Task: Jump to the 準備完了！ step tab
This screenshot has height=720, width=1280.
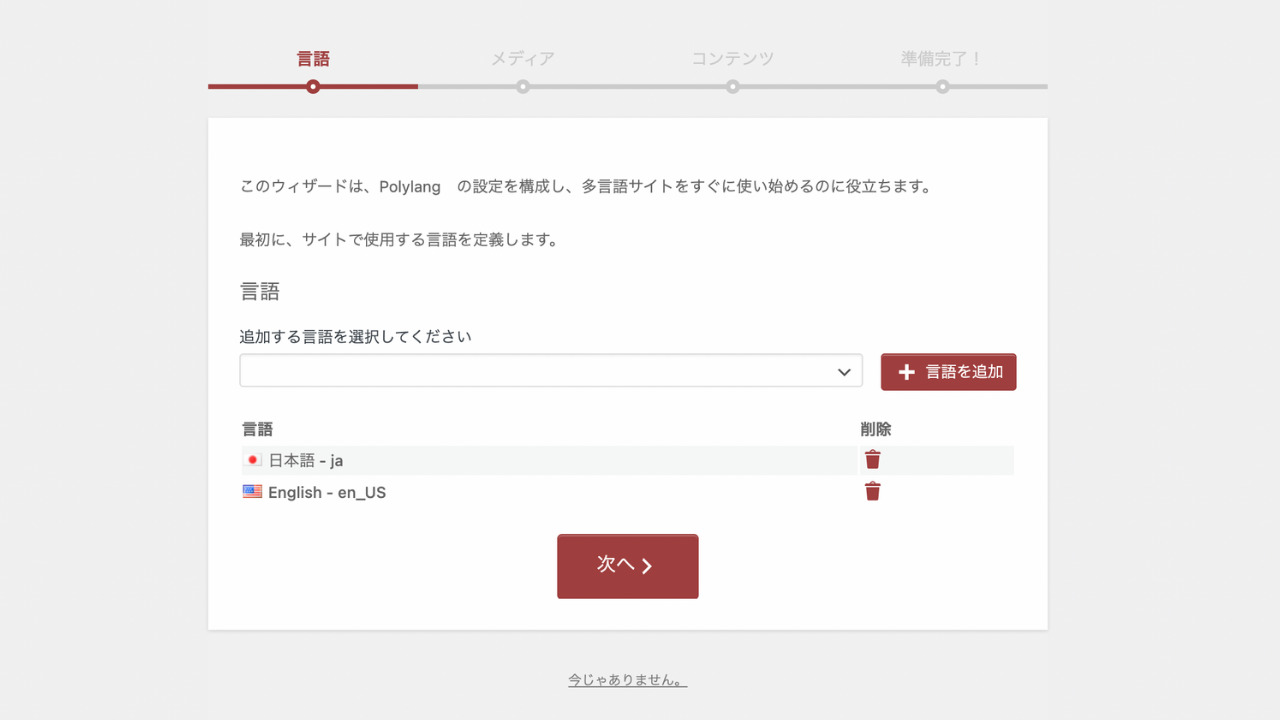Action: point(942,59)
